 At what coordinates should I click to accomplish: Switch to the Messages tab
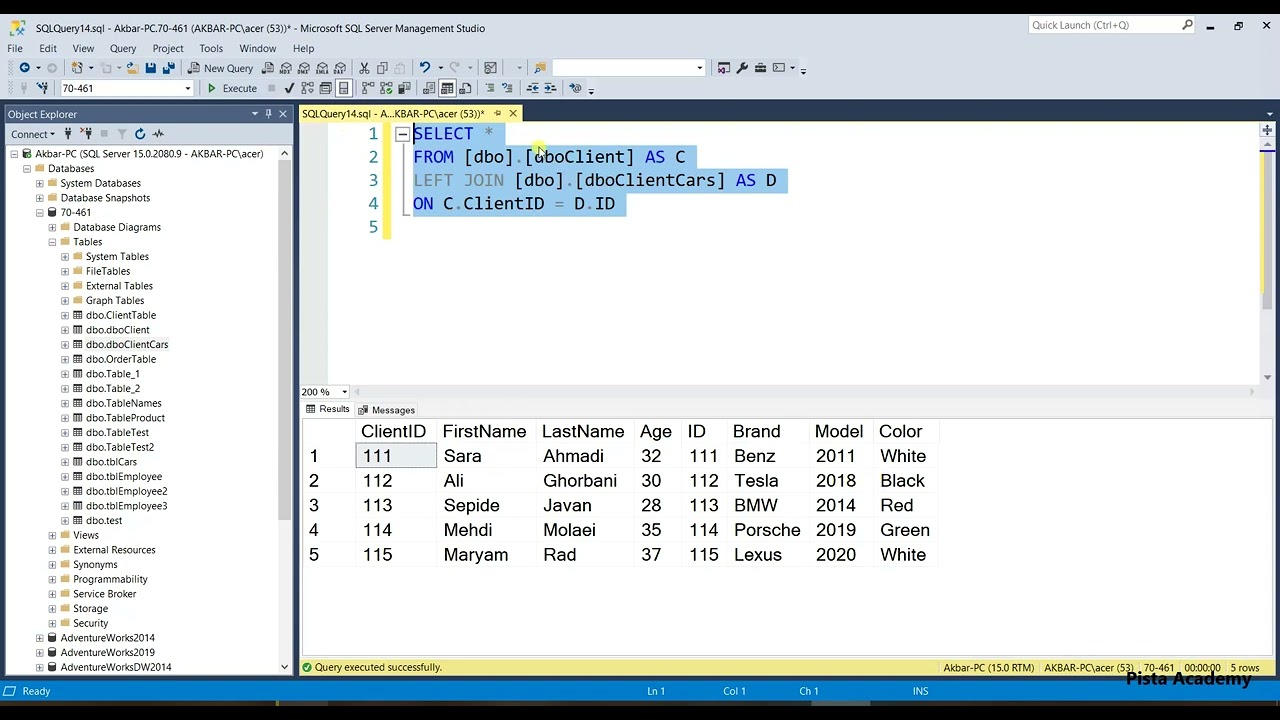[x=386, y=410]
